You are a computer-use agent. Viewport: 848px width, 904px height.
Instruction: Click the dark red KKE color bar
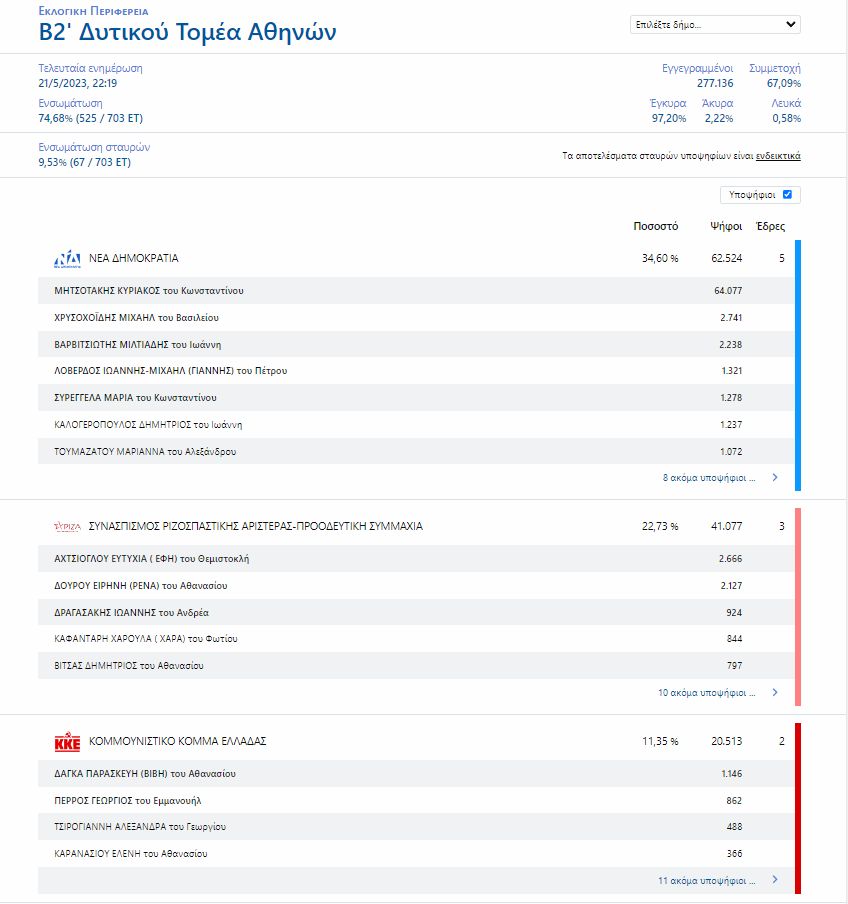[x=798, y=808]
